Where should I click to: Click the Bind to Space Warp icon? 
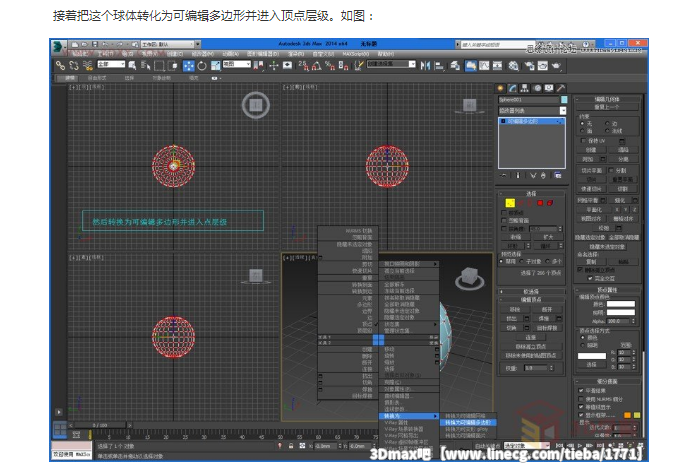[x=88, y=66]
